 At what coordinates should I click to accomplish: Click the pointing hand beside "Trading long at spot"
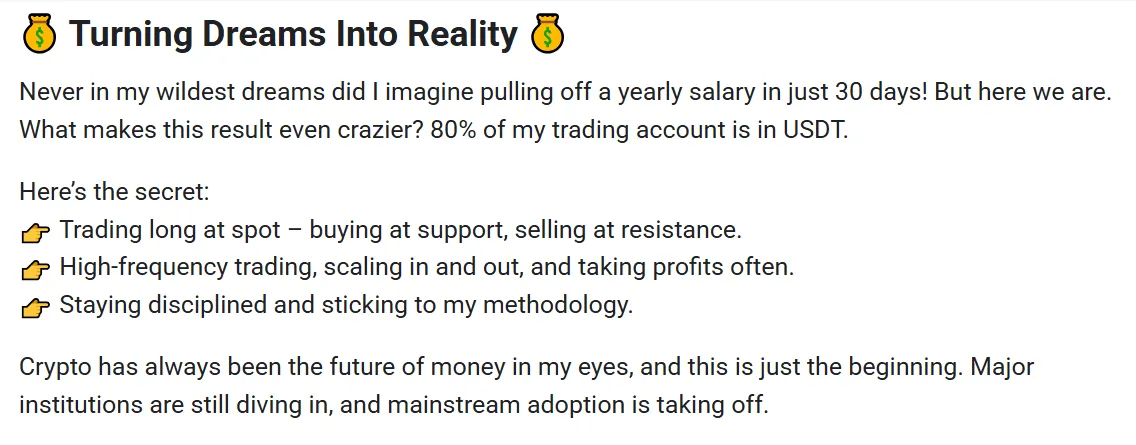point(36,232)
